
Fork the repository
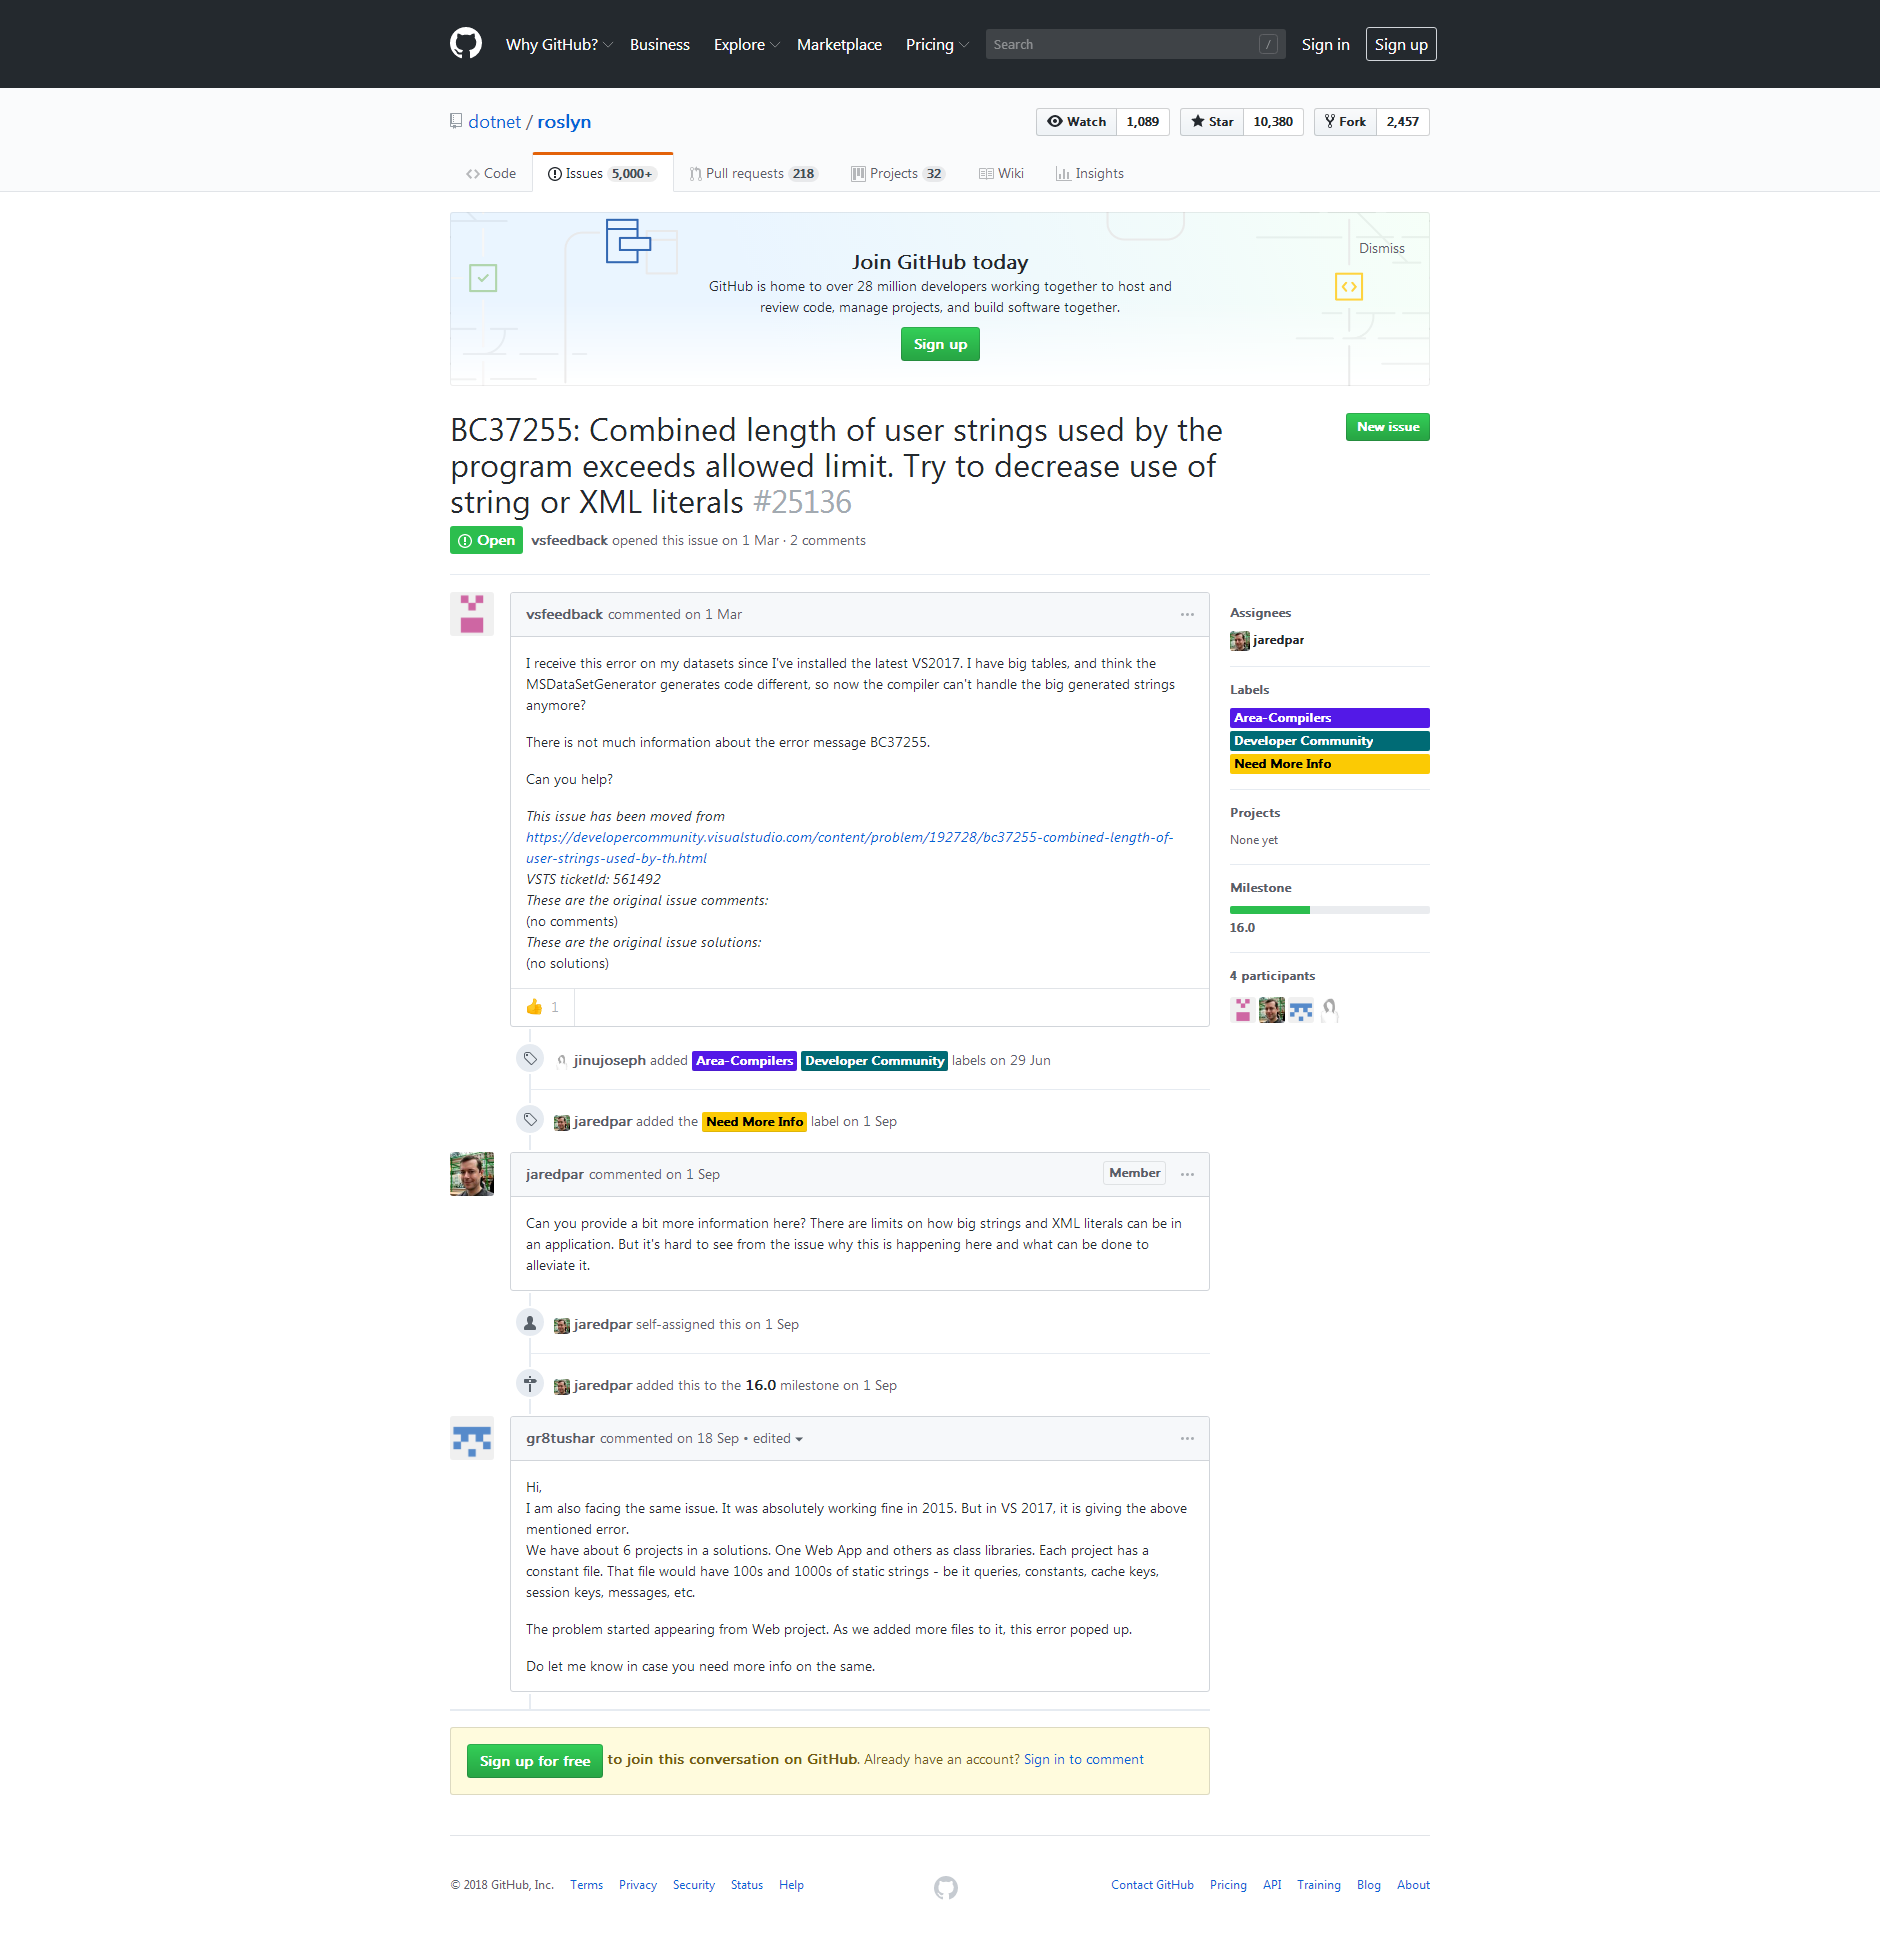pos(1345,122)
